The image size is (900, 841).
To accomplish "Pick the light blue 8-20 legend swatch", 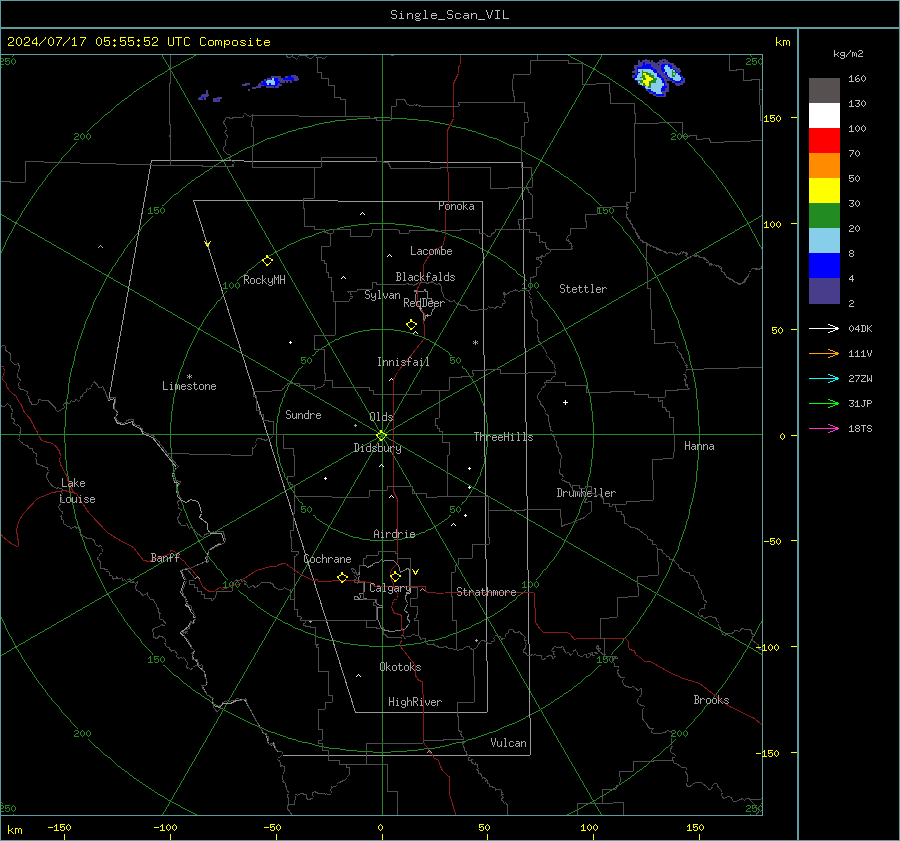I will 824,241.
